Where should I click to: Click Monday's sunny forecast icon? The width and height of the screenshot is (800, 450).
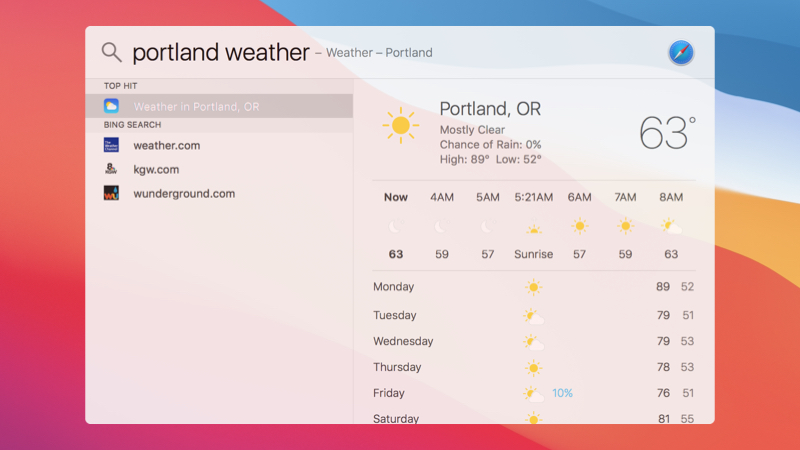pos(533,287)
